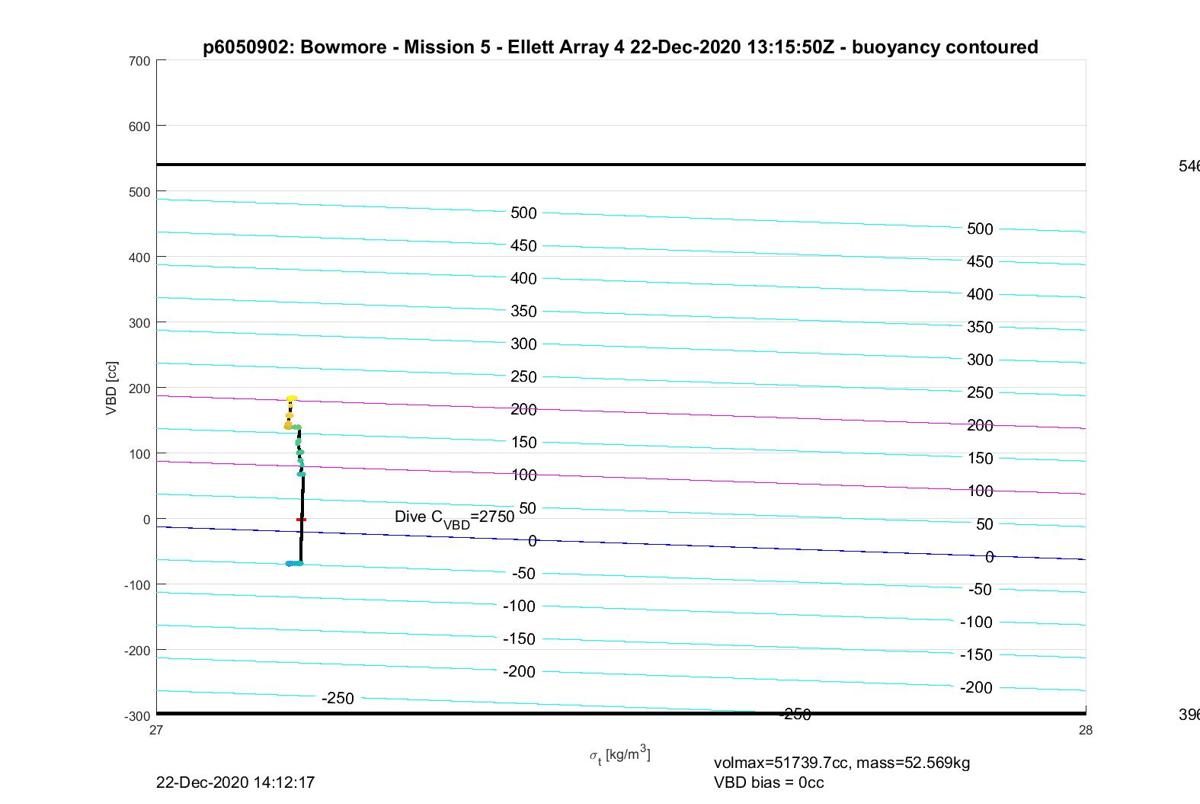Image resolution: width=1200 pixels, height=804 pixels.
Task: Click the green markers on the profile
Action: (298, 451)
